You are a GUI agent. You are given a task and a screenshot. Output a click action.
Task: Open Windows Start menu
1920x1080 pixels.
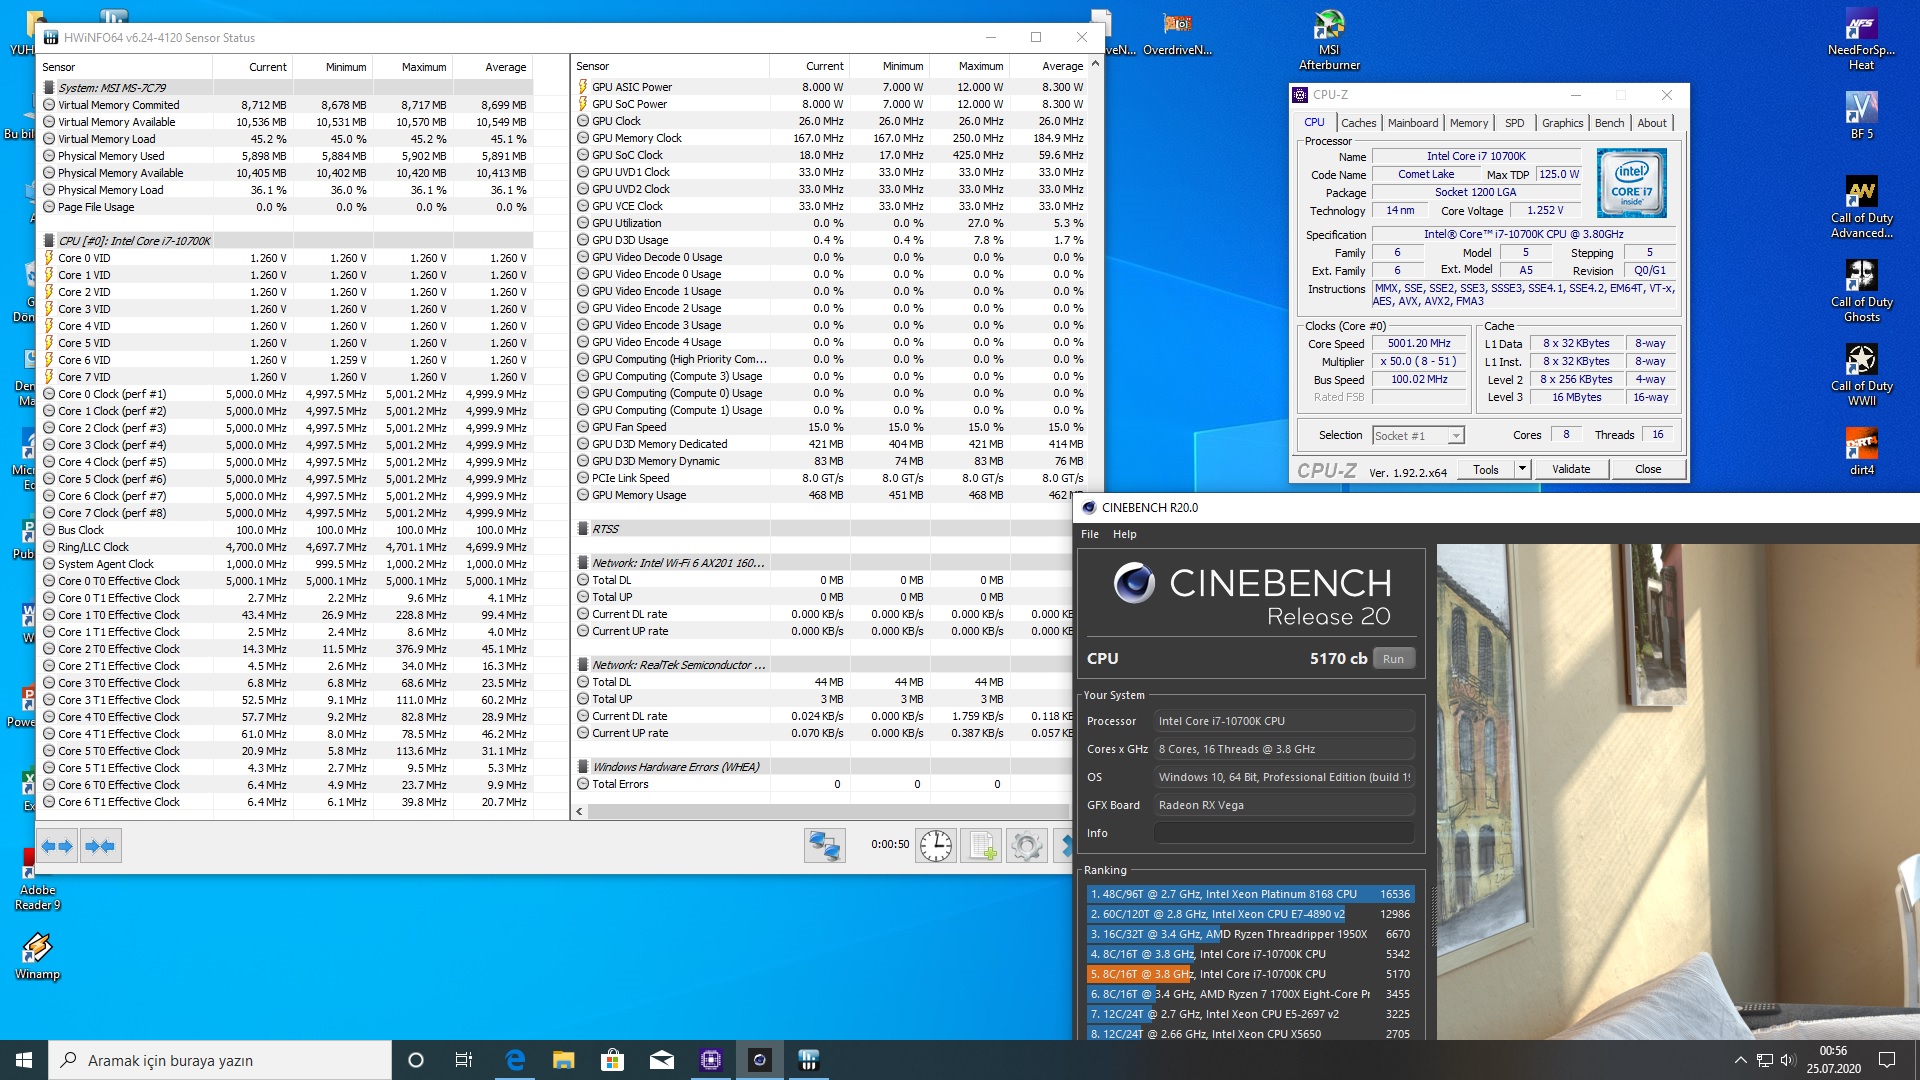[24, 1060]
